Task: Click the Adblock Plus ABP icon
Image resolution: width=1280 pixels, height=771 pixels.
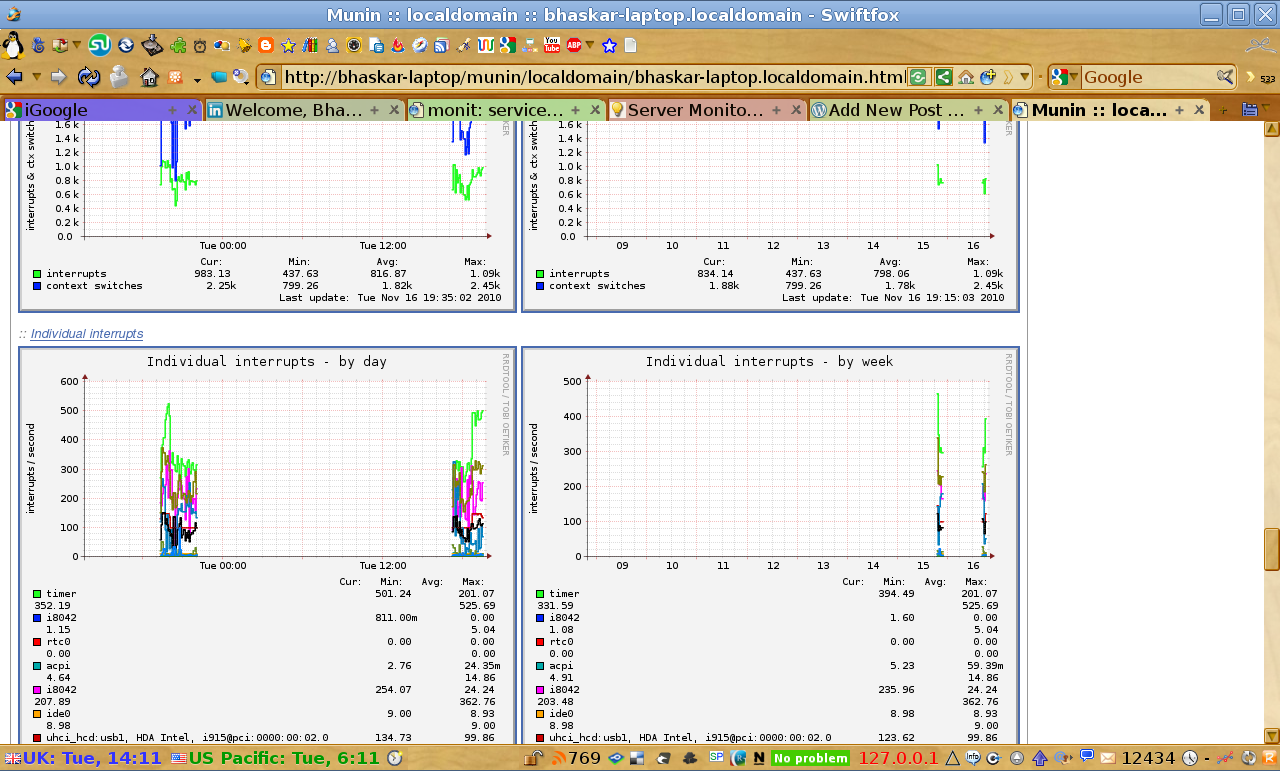Action: click(574, 45)
